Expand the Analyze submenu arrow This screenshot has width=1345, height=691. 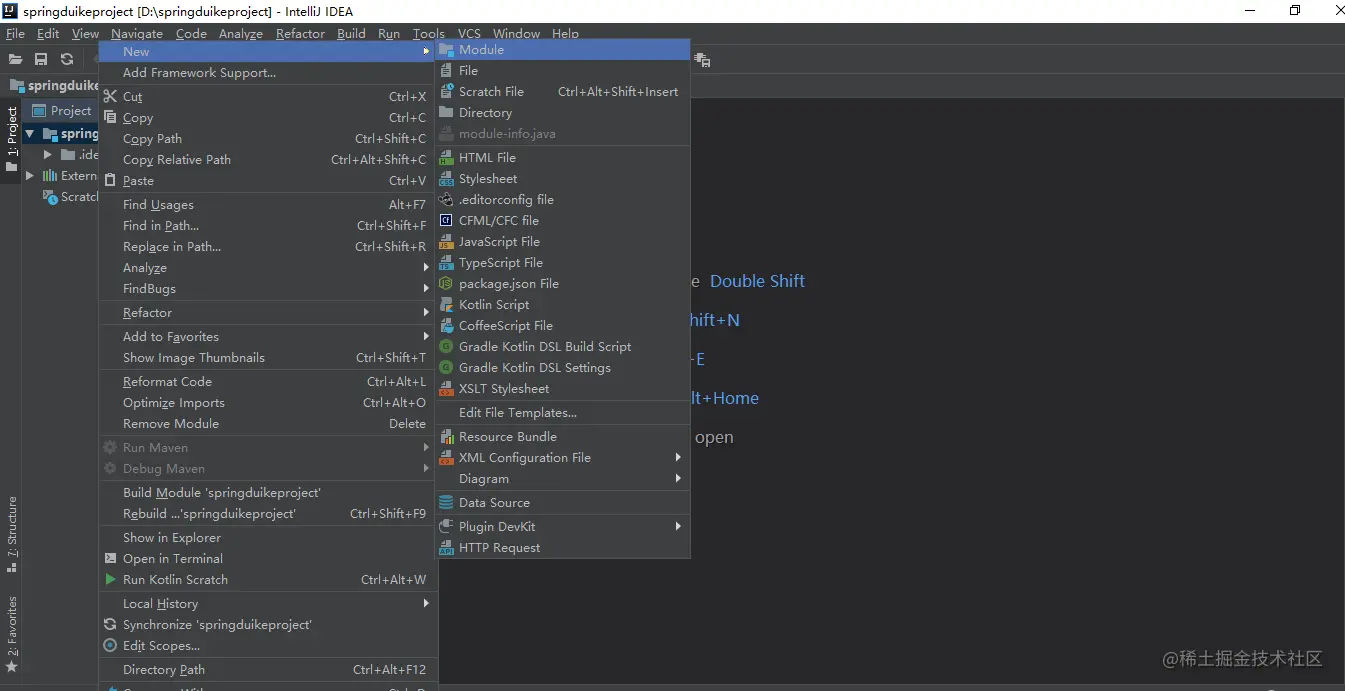[x=426, y=268]
